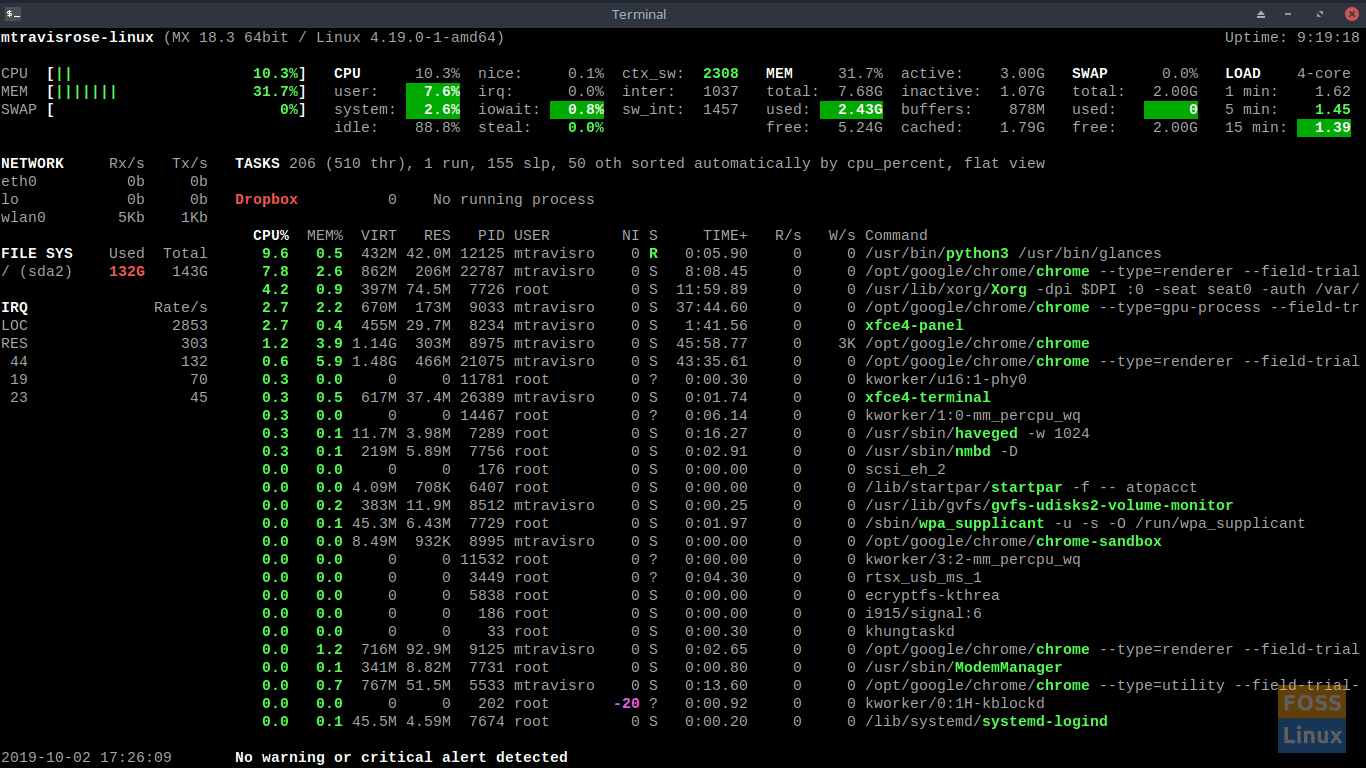
Task: Select the CPU system value 2.6%
Action: point(433,110)
